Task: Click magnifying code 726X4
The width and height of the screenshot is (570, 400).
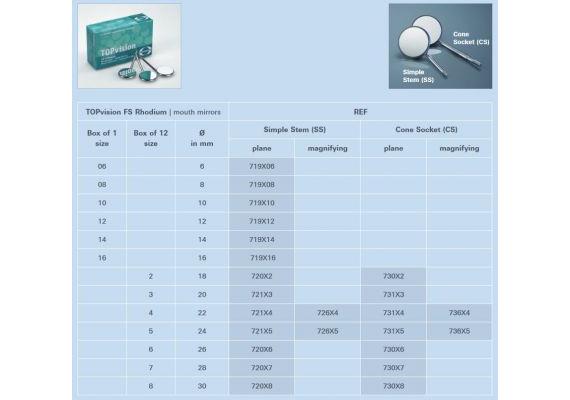Action: coord(327,313)
